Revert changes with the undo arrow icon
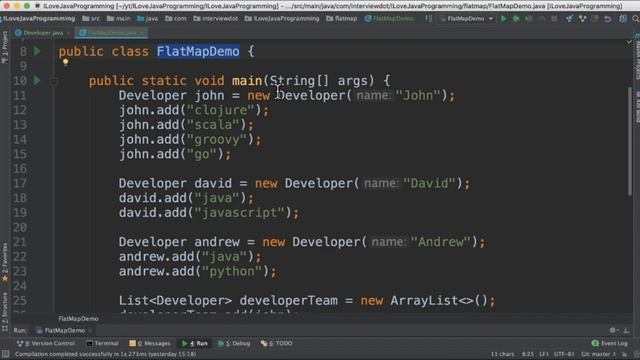The image size is (640, 360). point(607,19)
